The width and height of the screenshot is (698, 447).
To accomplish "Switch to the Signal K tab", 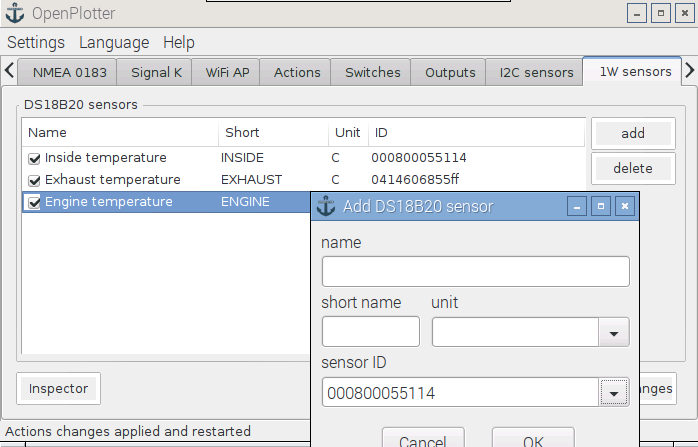I will 156,73.
